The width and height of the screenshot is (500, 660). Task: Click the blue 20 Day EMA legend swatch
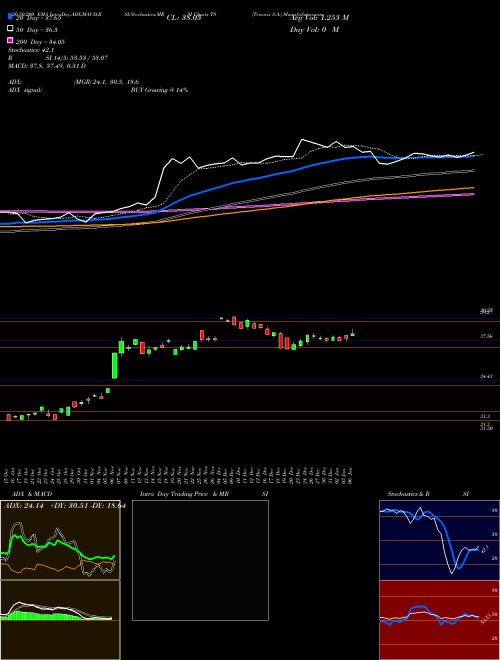coord(10,17)
